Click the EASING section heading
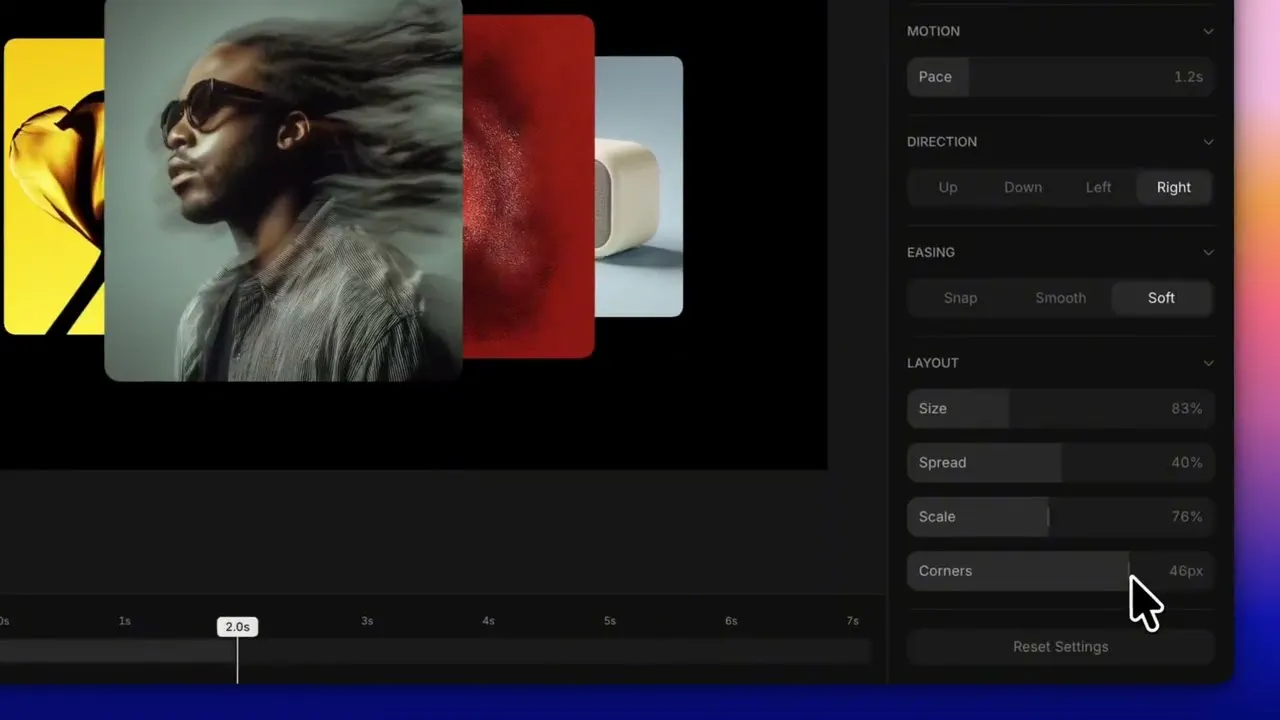 coord(931,252)
